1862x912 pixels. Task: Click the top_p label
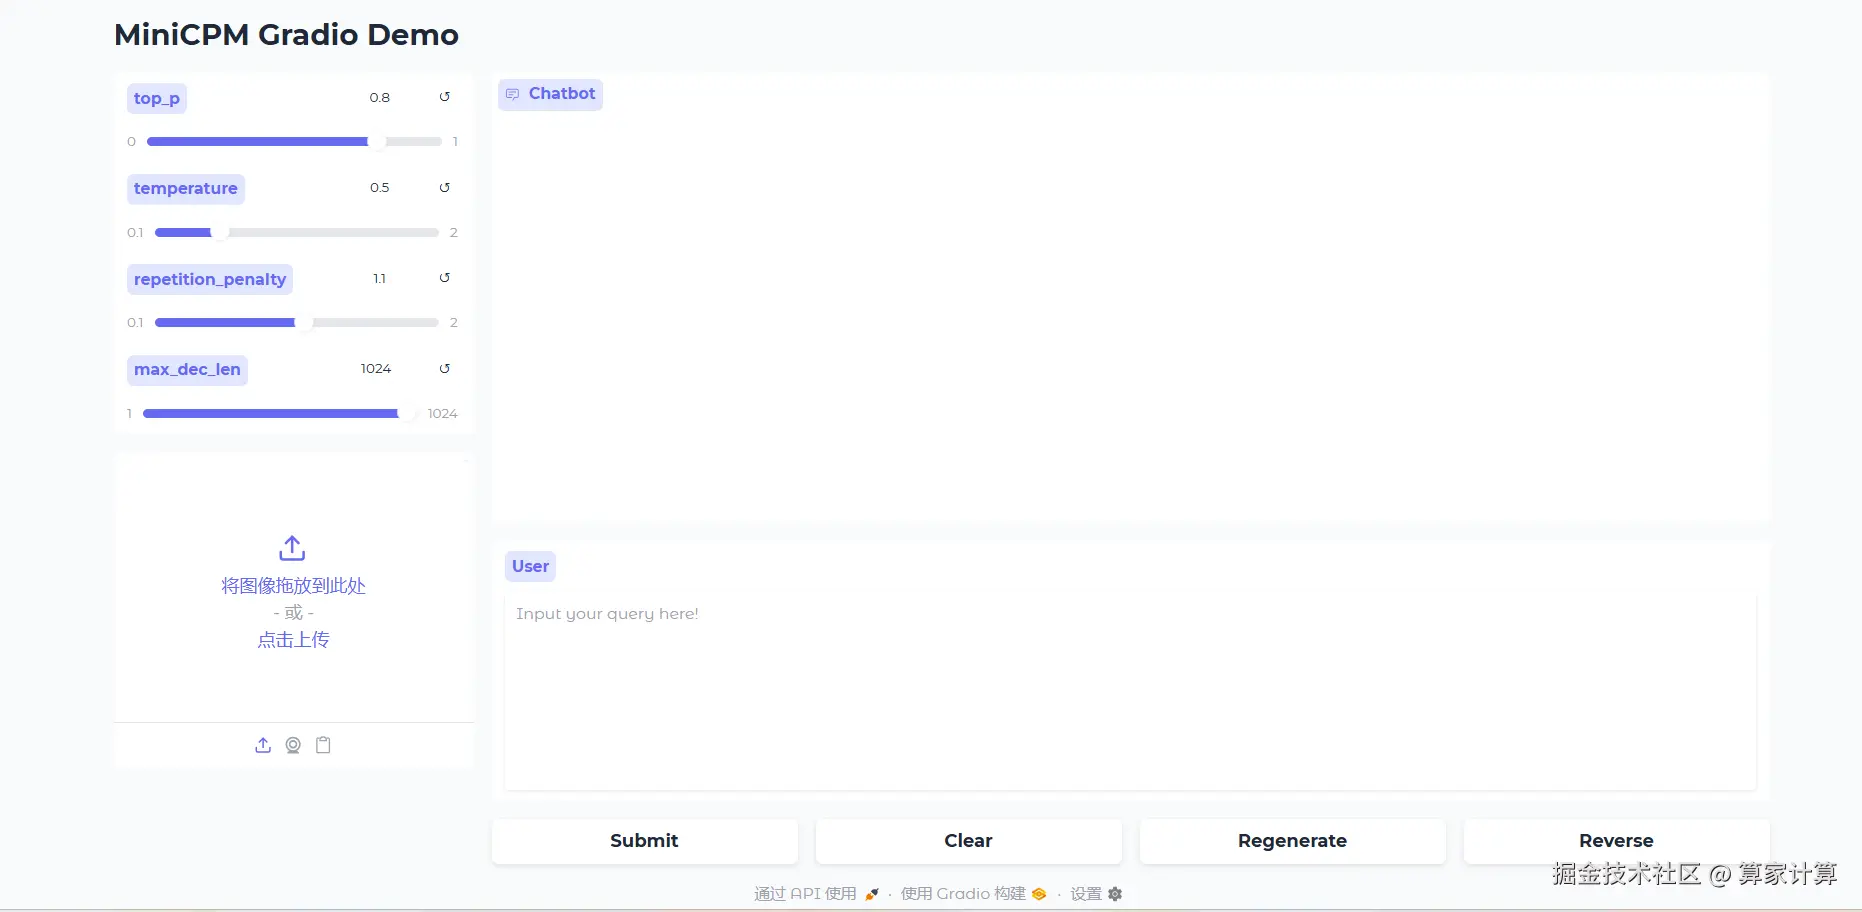click(157, 98)
